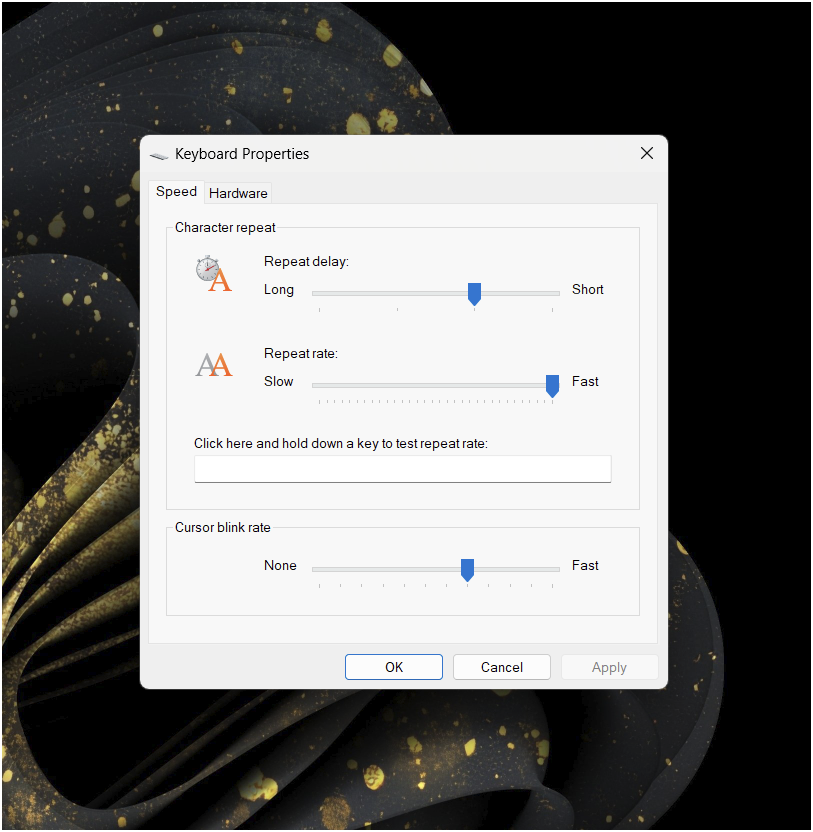Click the double-A Repeat rate icon
Viewport: 813px width, 832px height.
point(214,365)
